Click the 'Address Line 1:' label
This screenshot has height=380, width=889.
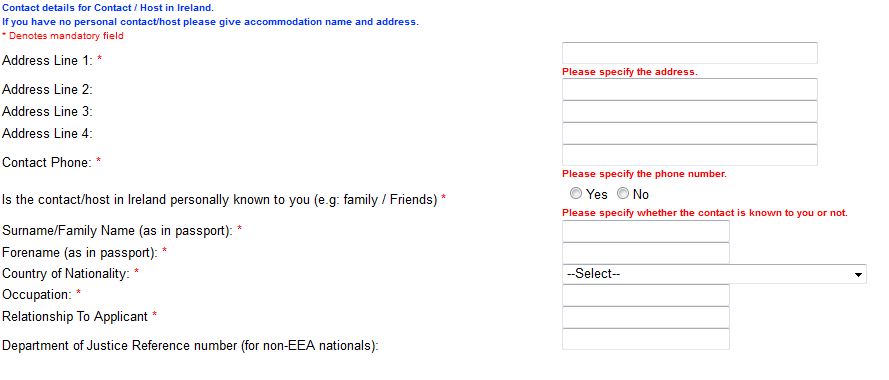[48, 61]
